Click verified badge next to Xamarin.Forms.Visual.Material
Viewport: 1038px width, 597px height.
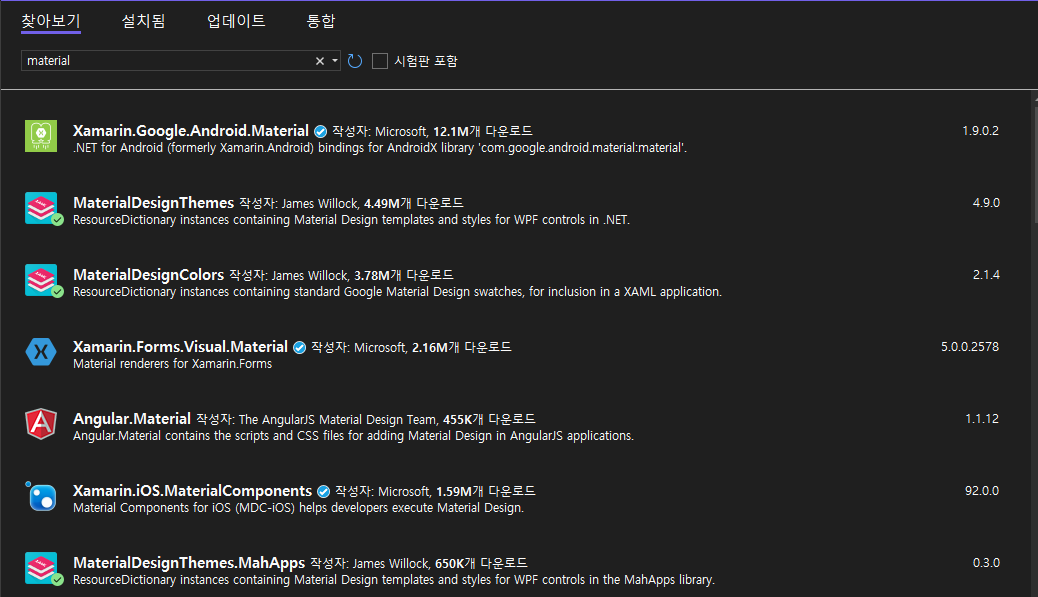tap(299, 347)
